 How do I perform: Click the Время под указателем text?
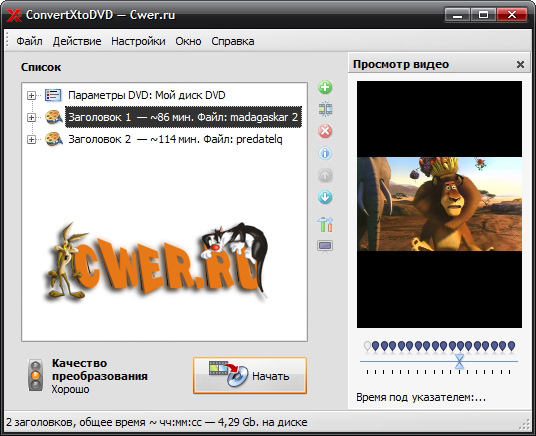[x=421, y=397]
